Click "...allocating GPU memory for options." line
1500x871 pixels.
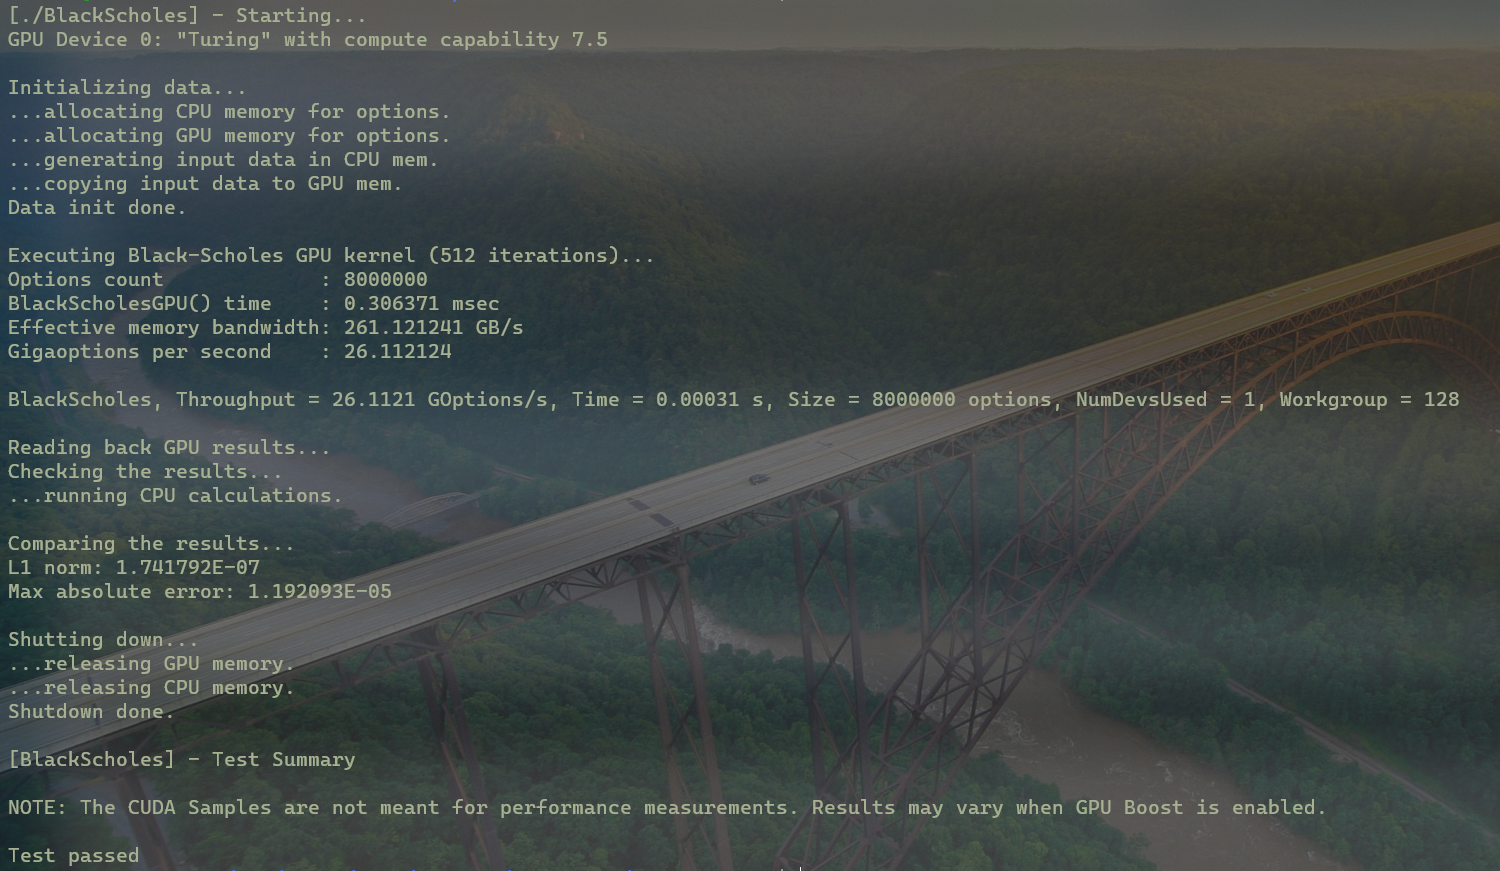tap(229, 136)
